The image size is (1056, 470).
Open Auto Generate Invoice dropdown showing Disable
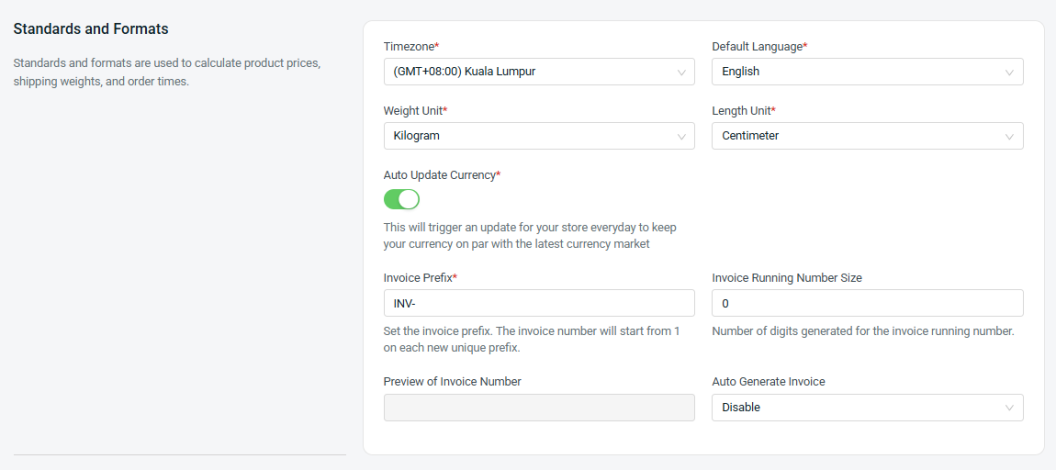[858, 408]
